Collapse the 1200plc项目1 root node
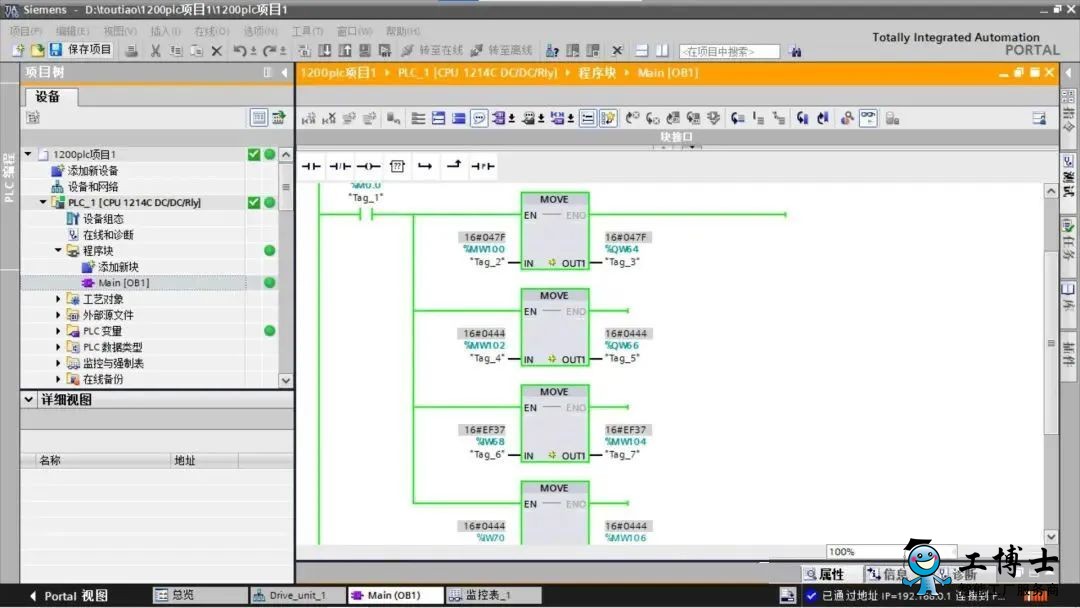The image size is (1080, 608). [x=28, y=154]
